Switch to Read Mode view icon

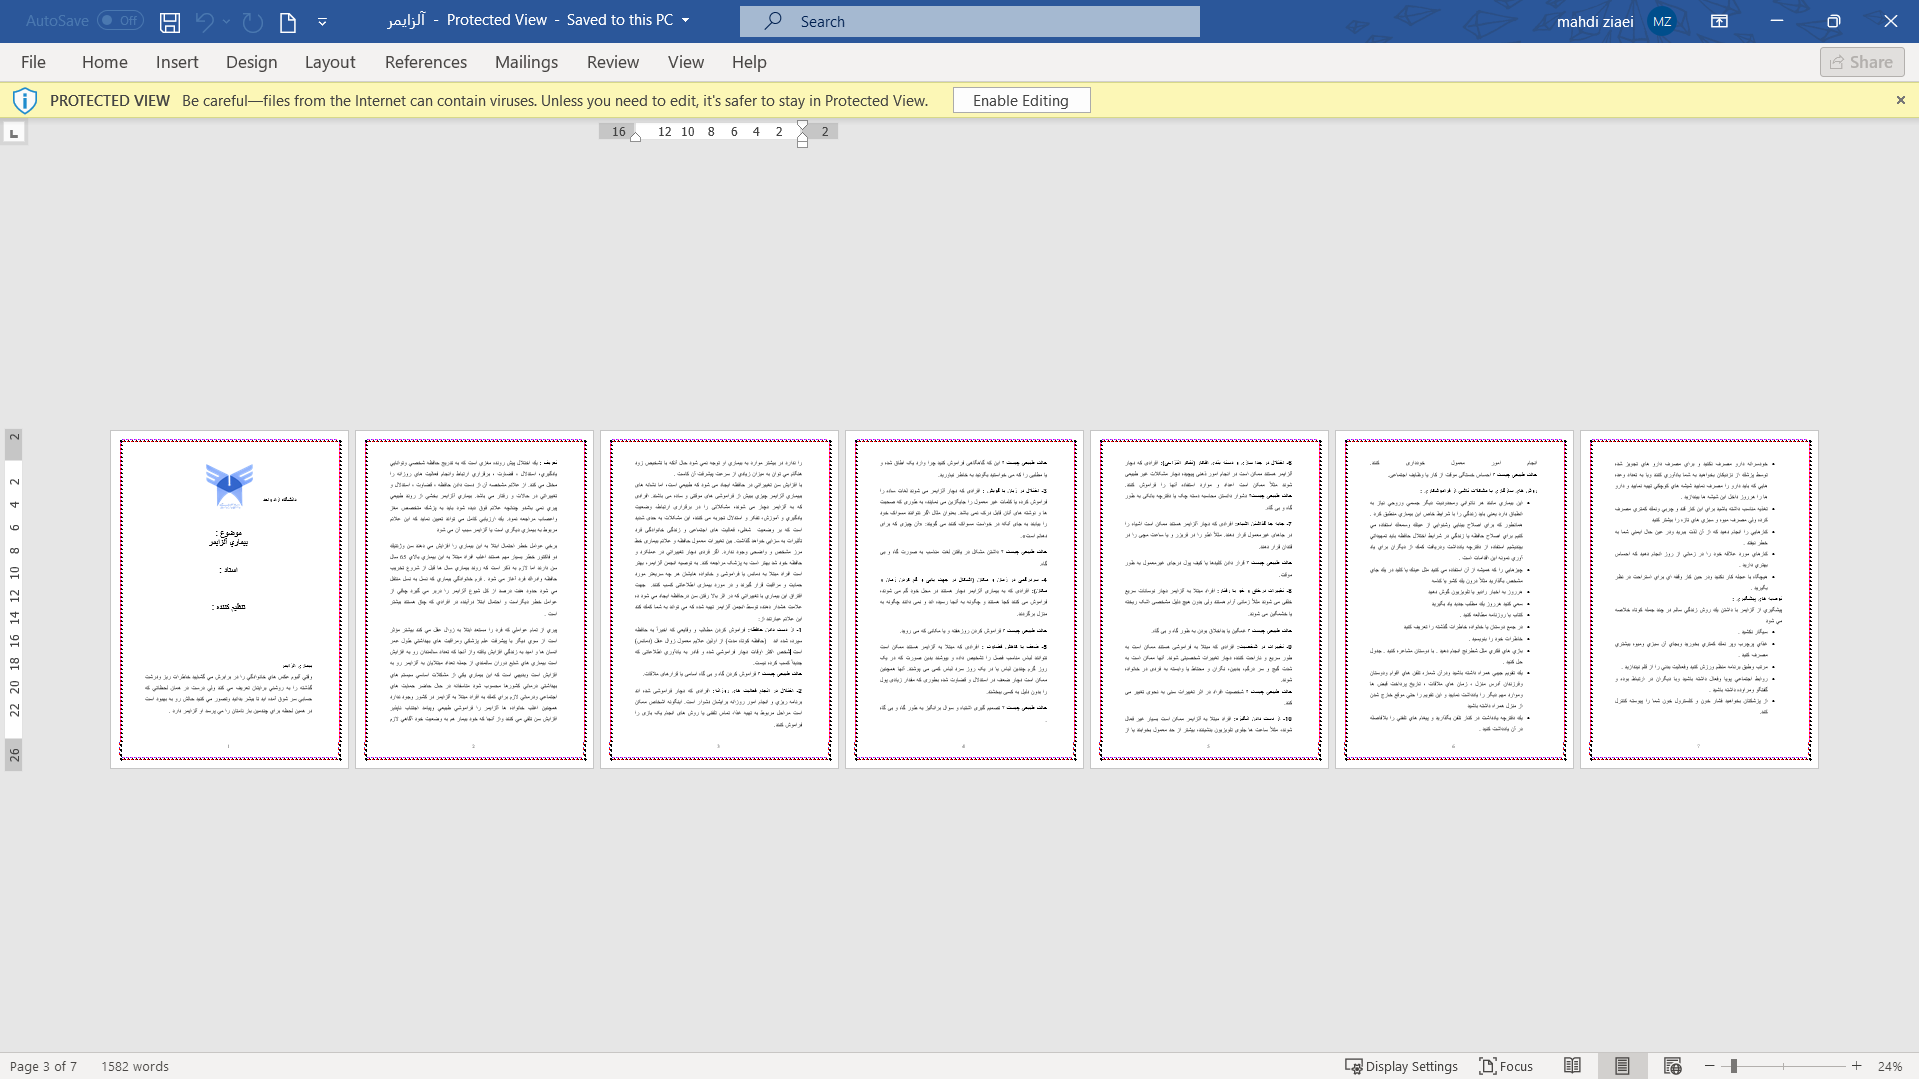(1572, 1066)
